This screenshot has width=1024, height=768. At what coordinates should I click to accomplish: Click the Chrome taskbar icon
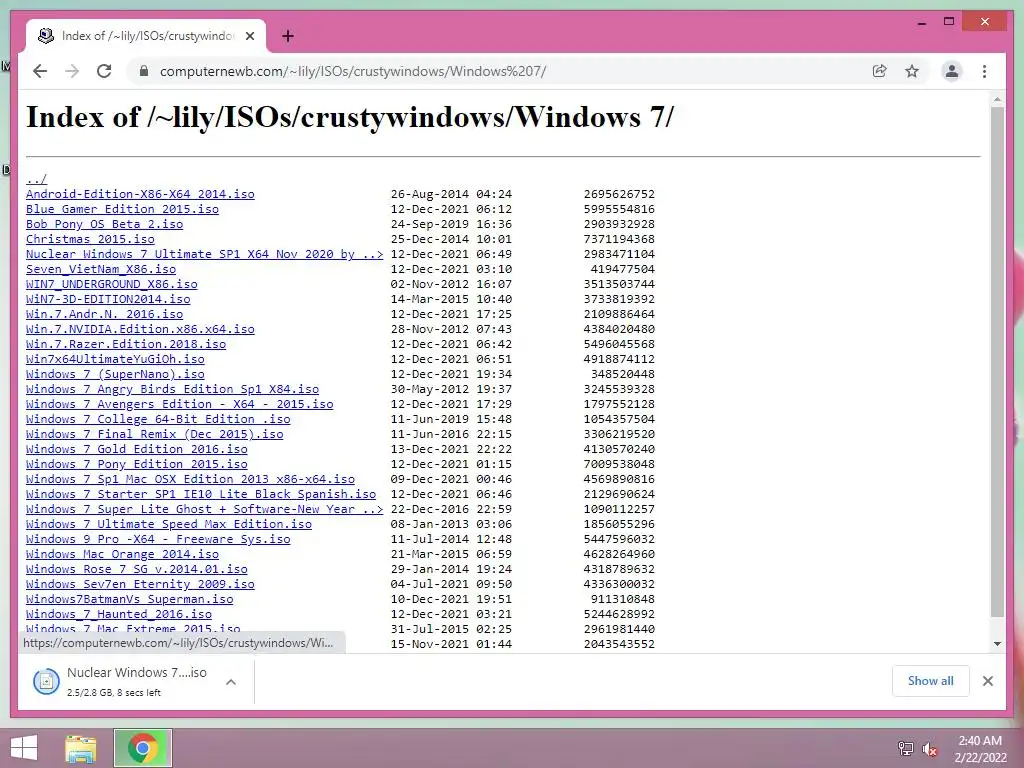143,748
